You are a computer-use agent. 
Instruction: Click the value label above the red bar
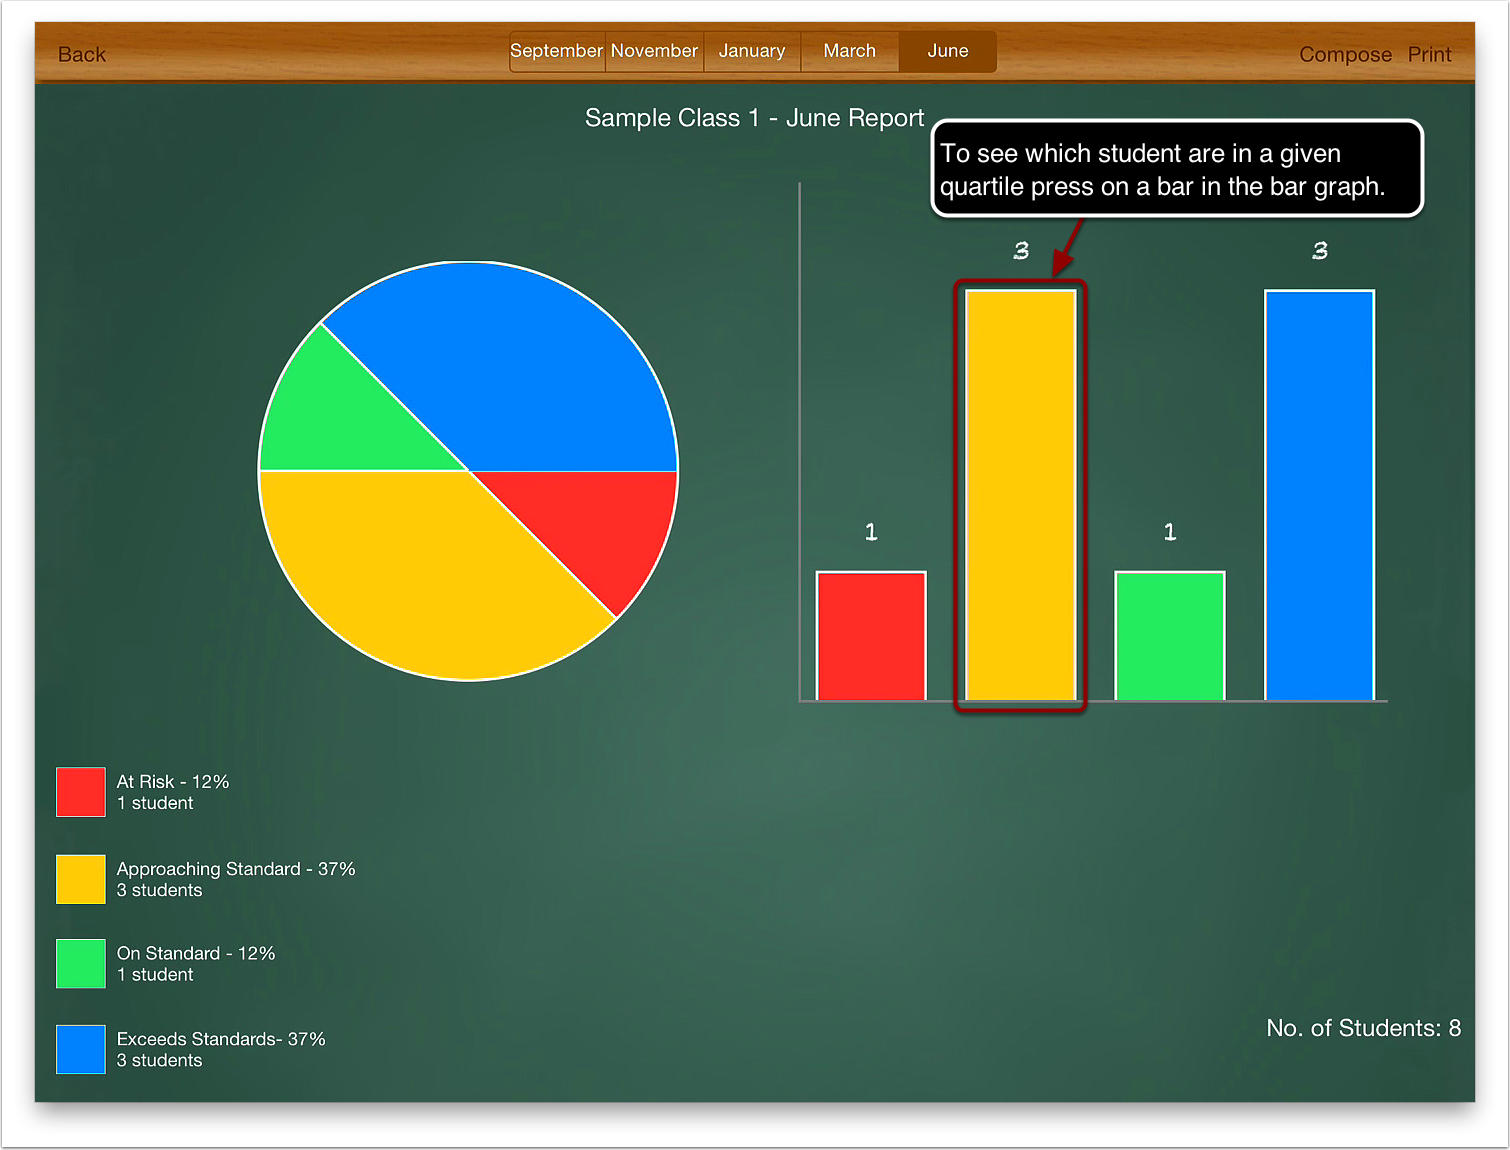[871, 532]
